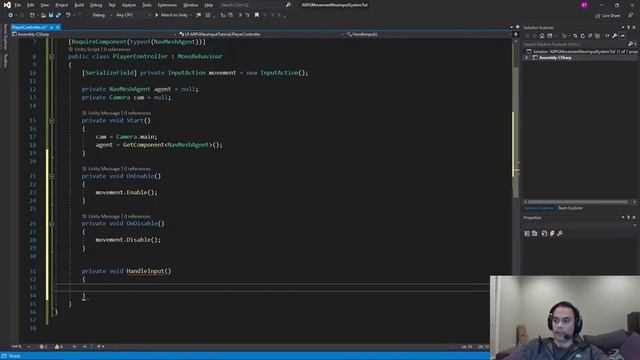The image size is (640, 360).
Task: Open the View menu
Action: pyautogui.click(x=45, y=5)
